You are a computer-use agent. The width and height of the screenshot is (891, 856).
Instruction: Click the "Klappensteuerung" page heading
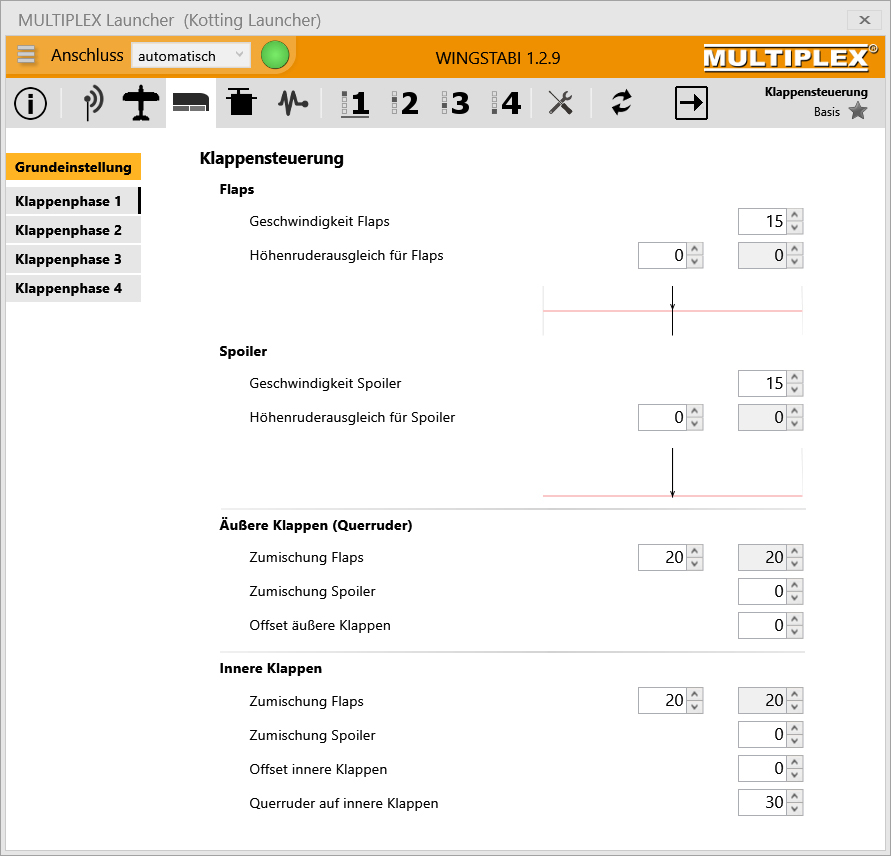(272, 158)
